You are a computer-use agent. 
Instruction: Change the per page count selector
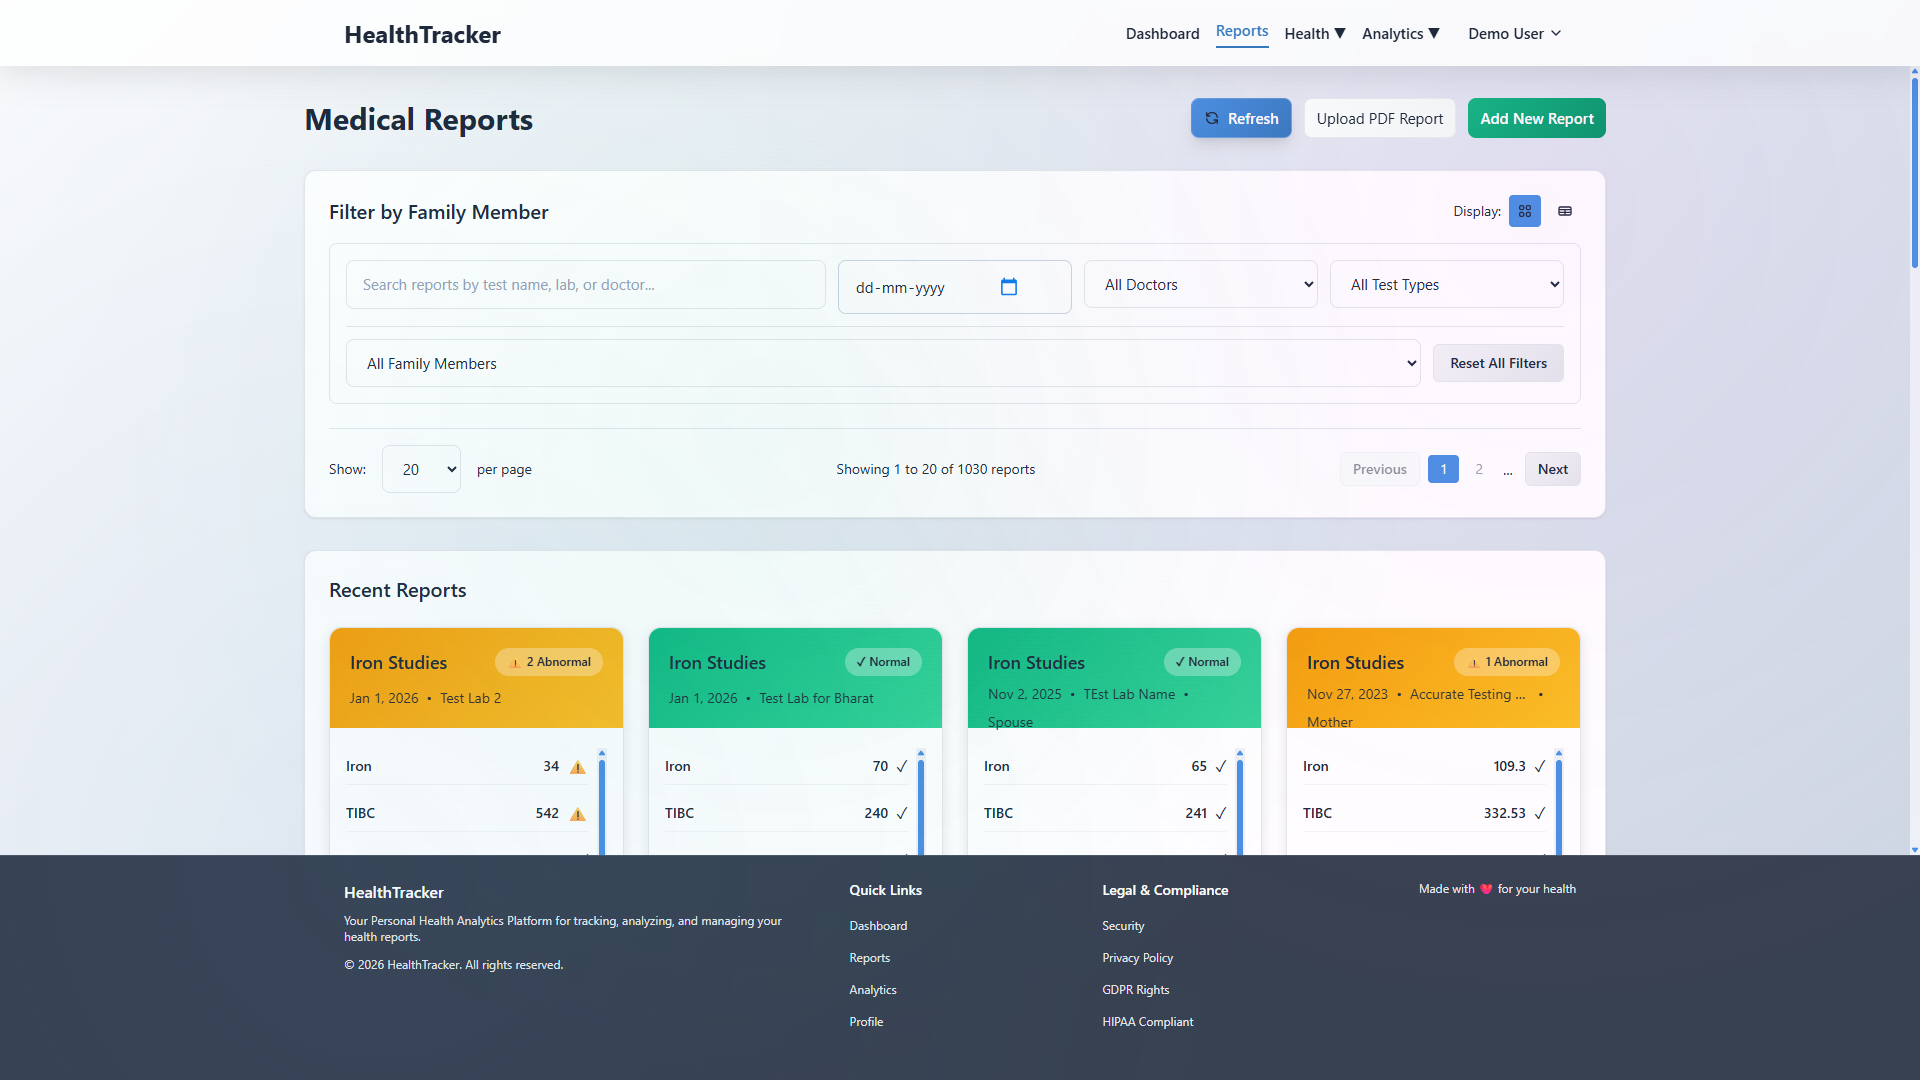tap(421, 469)
